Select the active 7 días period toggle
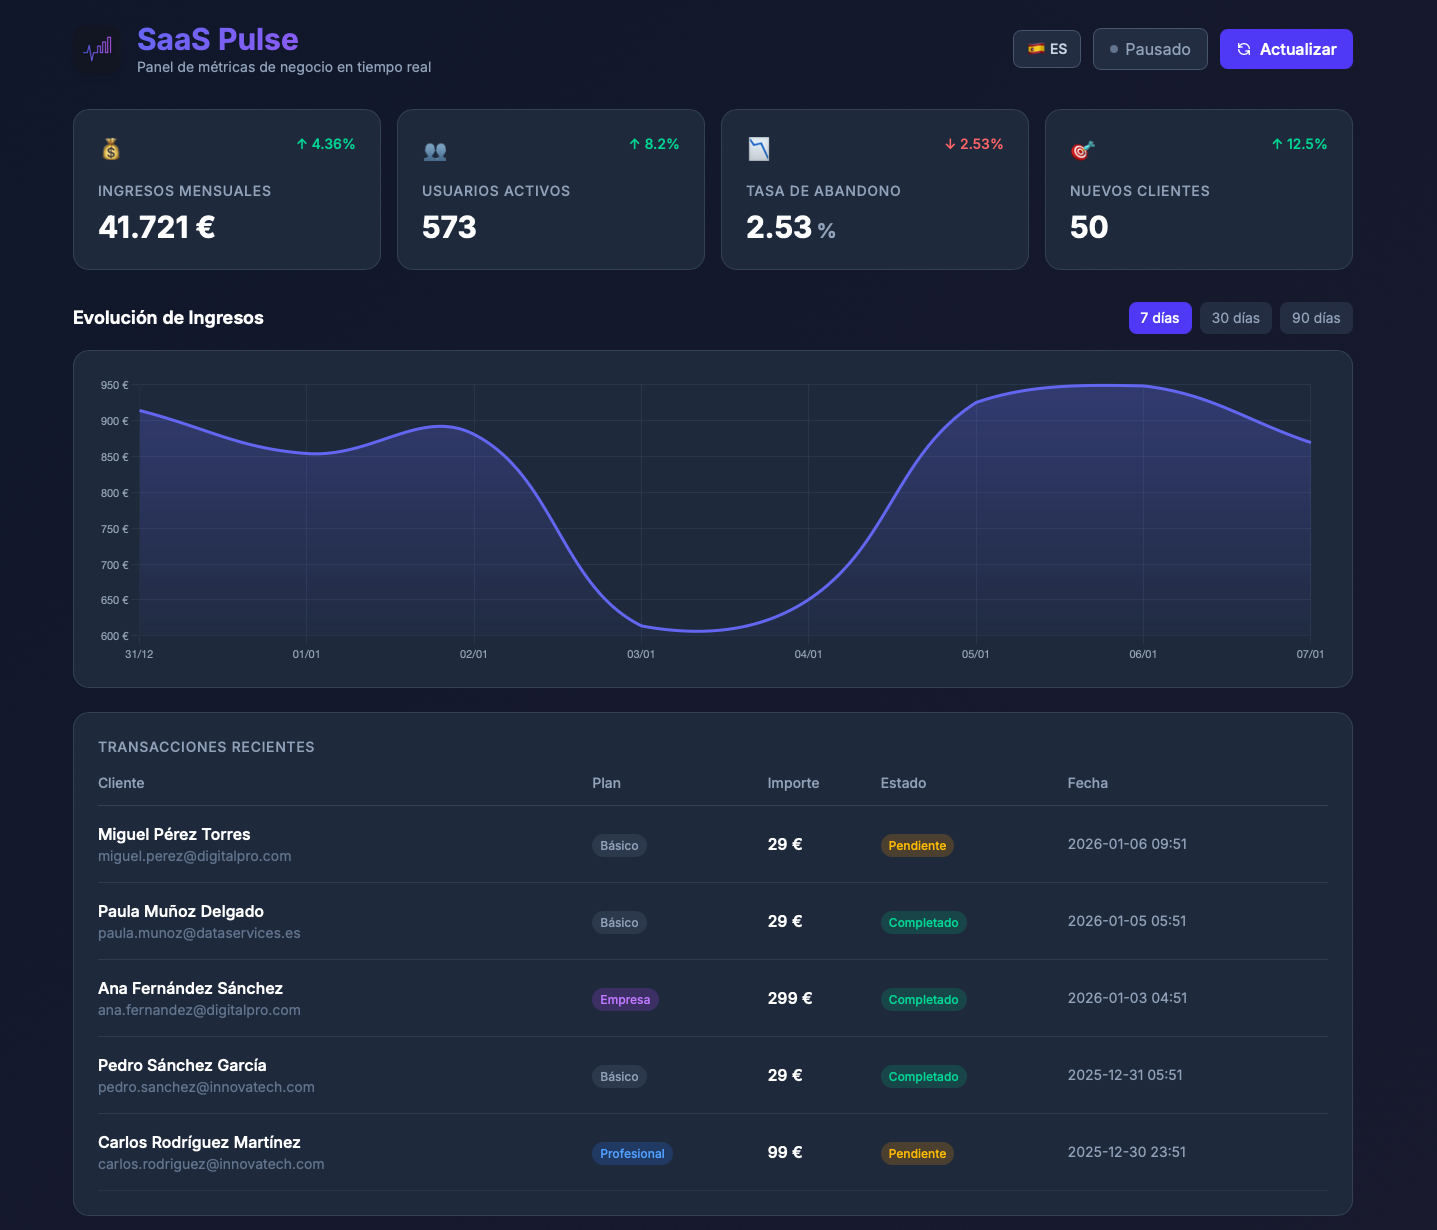This screenshot has width=1437, height=1230. pos(1160,318)
